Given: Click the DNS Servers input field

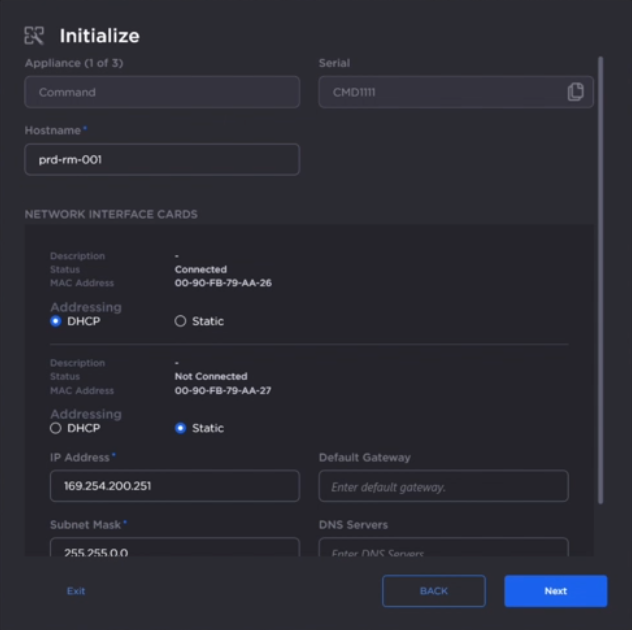Looking at the screenshot, I should pos(443,548).
